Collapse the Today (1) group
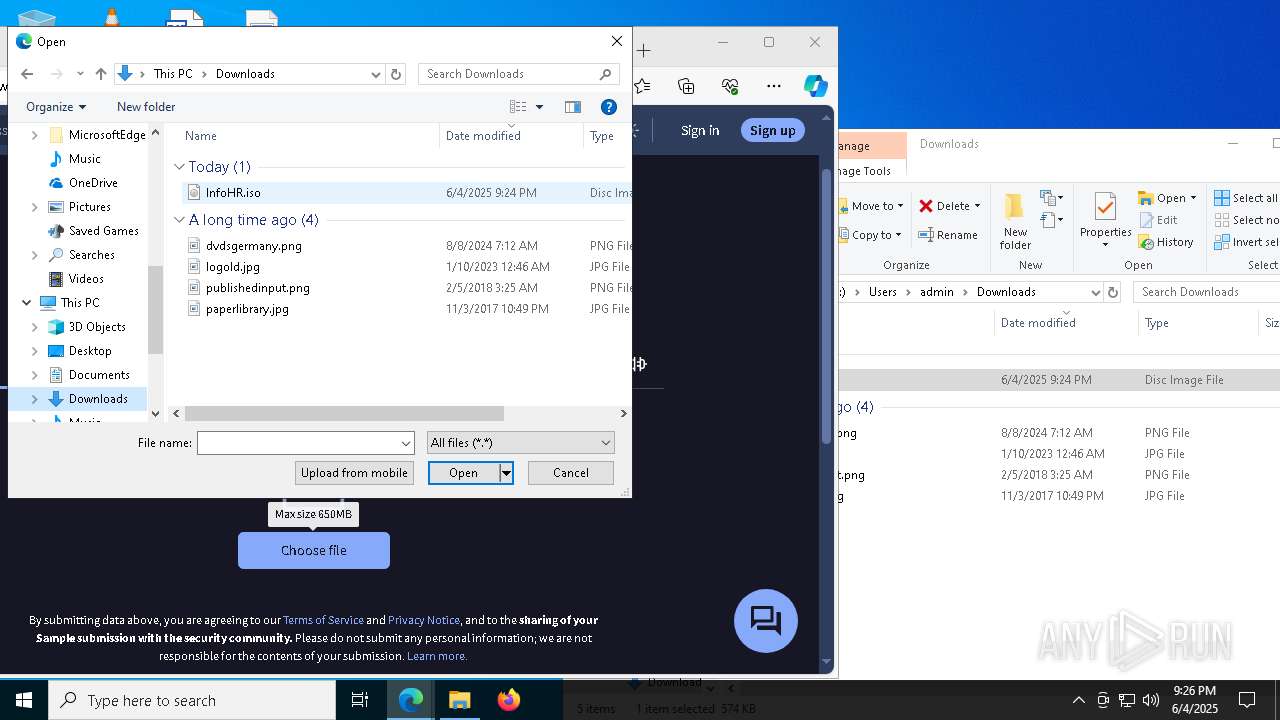 pos(179,167)
